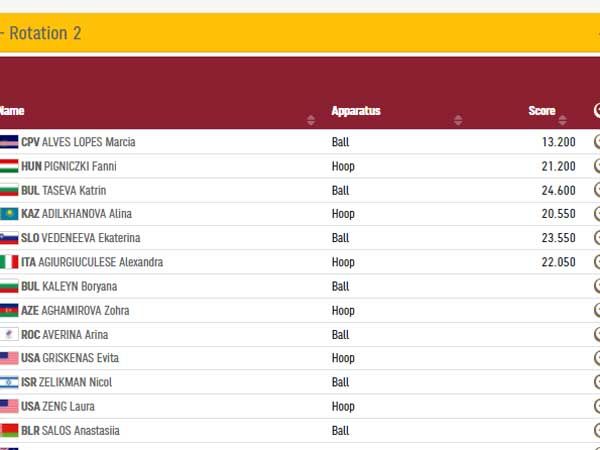600x450 pixels.
Task: Click the Kazakhstan flag beside ADILKHANOVA Alina
Action: tap(9, 214)
